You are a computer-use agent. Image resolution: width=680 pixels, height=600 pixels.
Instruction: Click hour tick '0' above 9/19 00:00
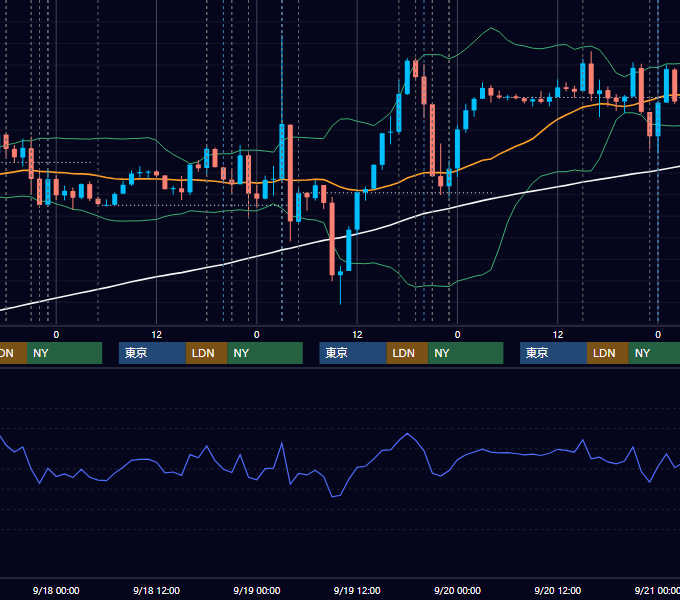point(257,335)
